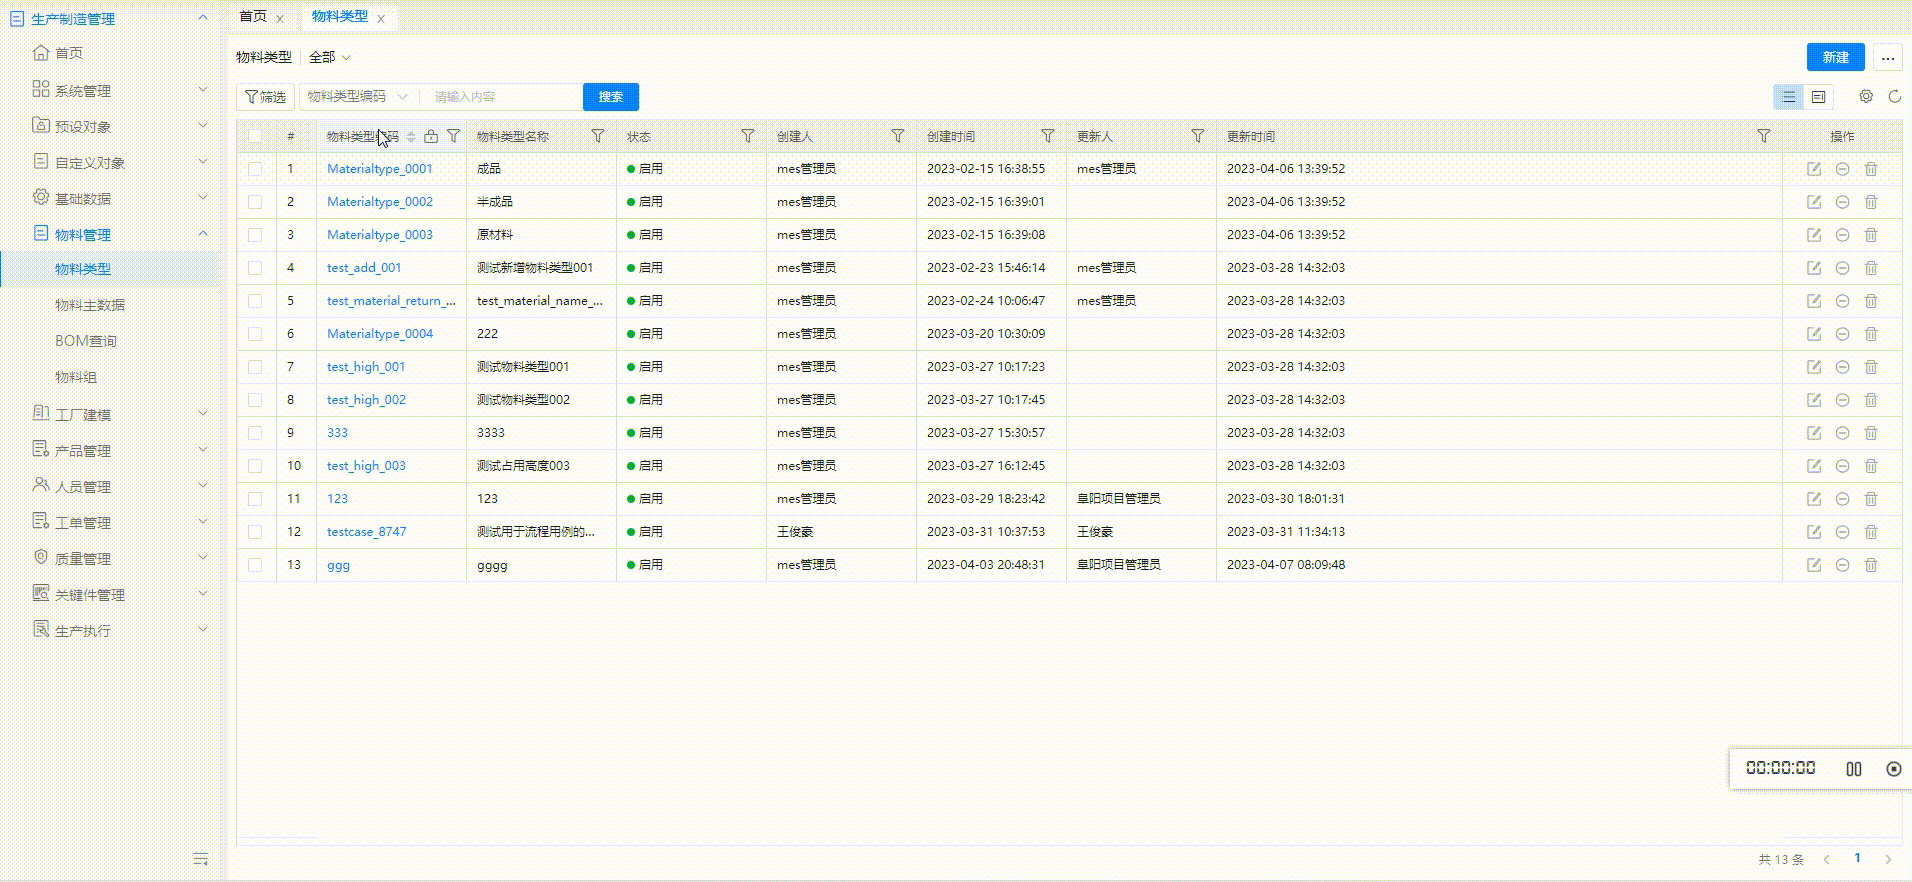Image resolution: width=1912 pixels, height=882 pixels.
Task: Click disable icon for test_add_001 row
Action: 1841,268
